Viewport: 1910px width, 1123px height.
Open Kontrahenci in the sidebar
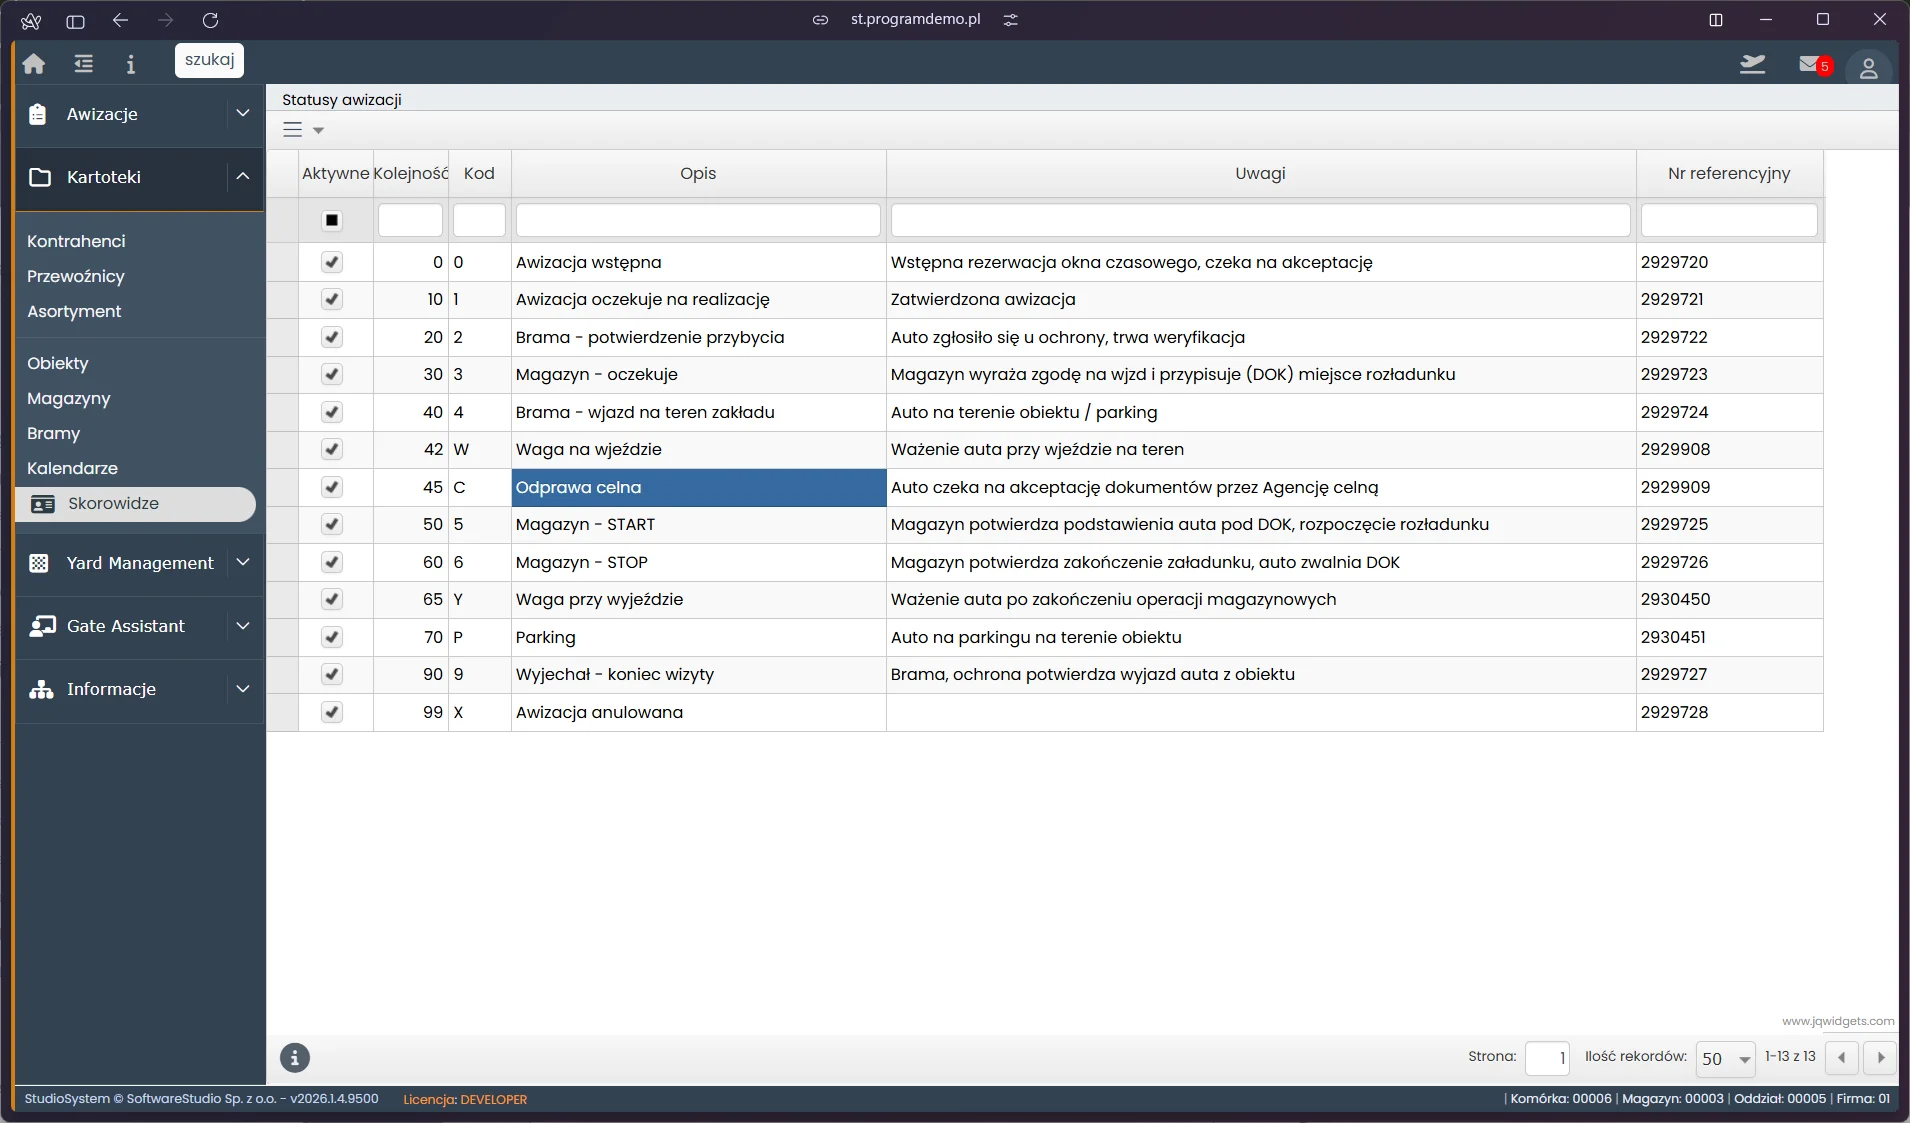pyautogui.click(x=76, y=241)
